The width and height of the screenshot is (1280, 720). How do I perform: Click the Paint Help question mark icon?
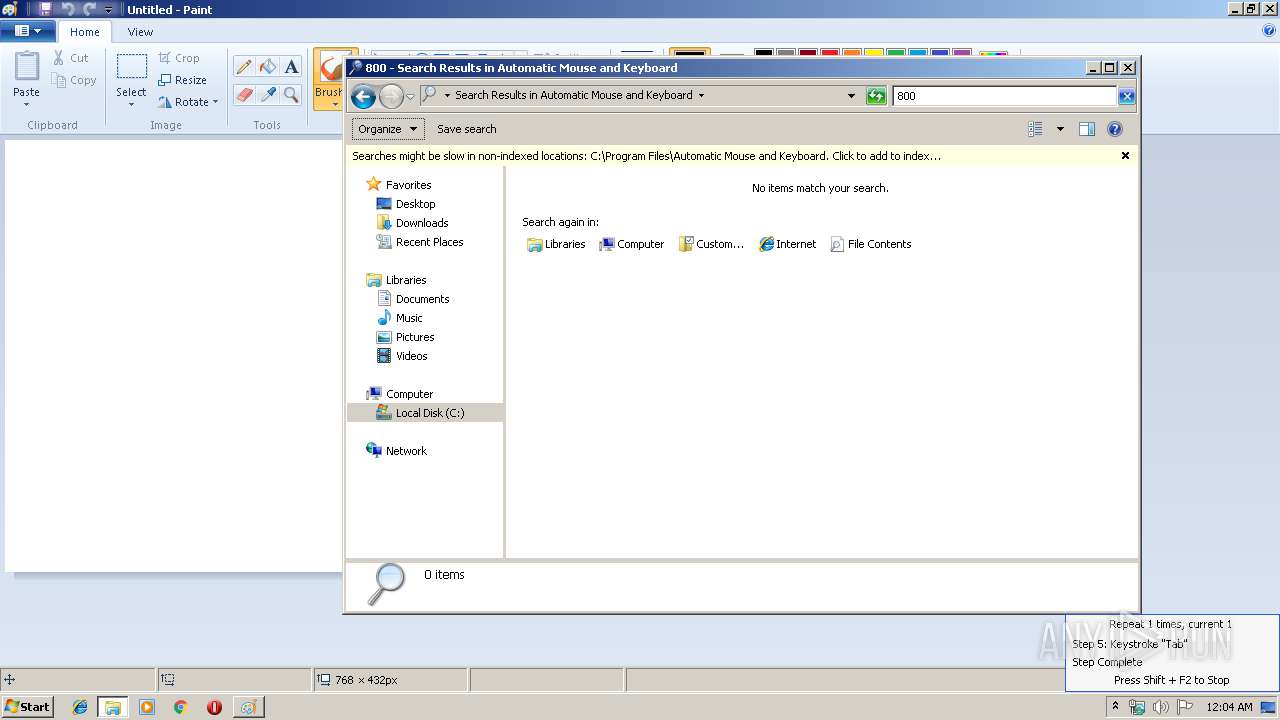pyautogui.click(x=1269, y=31)
